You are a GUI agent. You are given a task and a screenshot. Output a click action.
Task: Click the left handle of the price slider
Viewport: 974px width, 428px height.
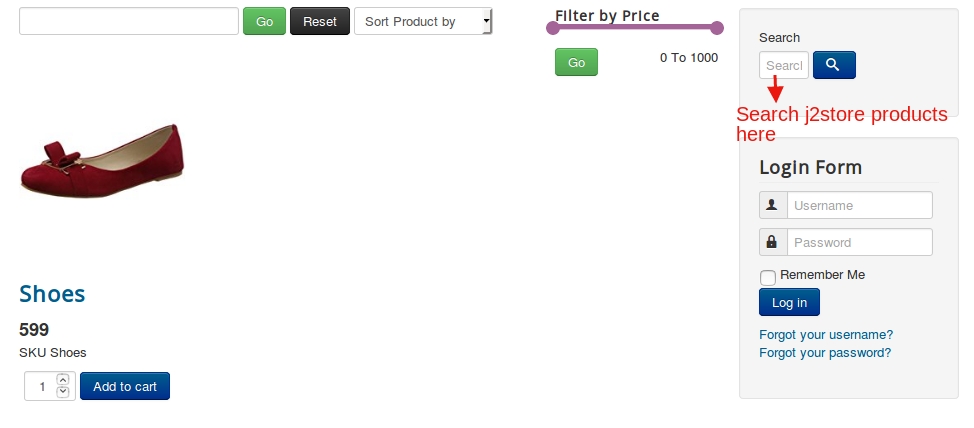pos(553,27)
